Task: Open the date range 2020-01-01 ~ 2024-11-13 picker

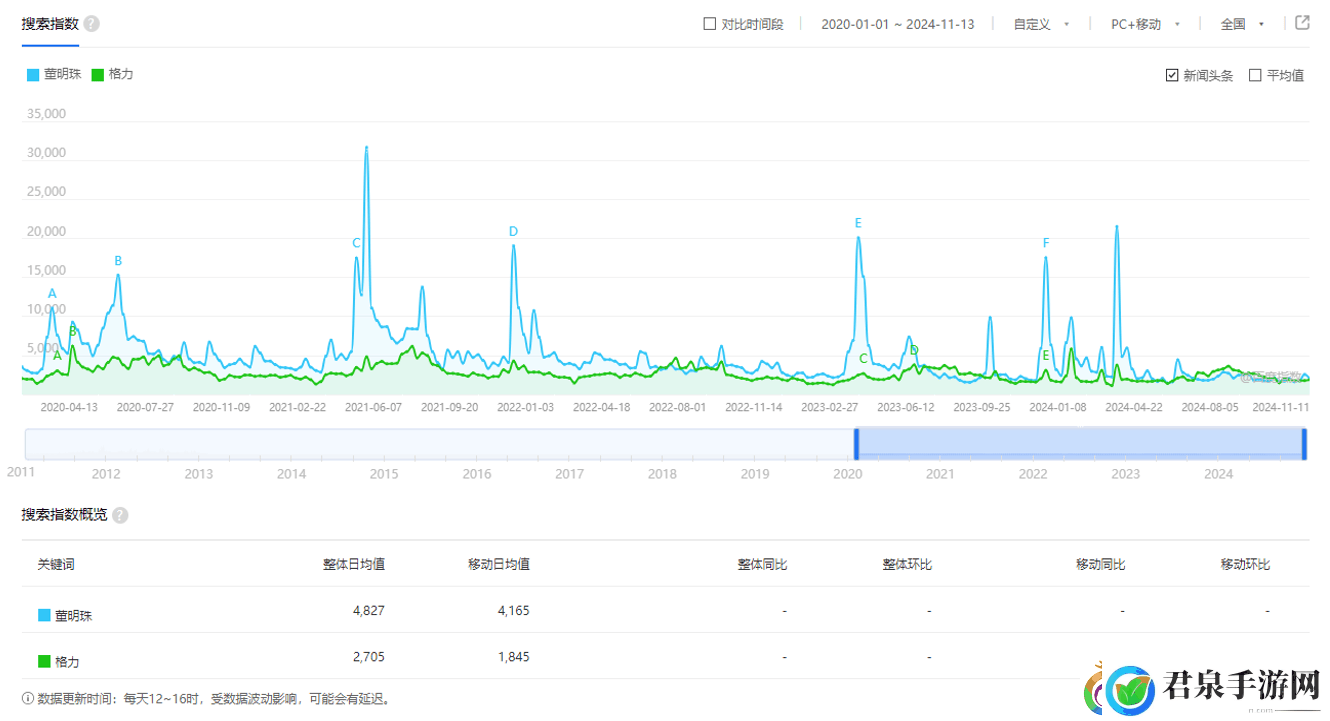Action: point(897,24)
